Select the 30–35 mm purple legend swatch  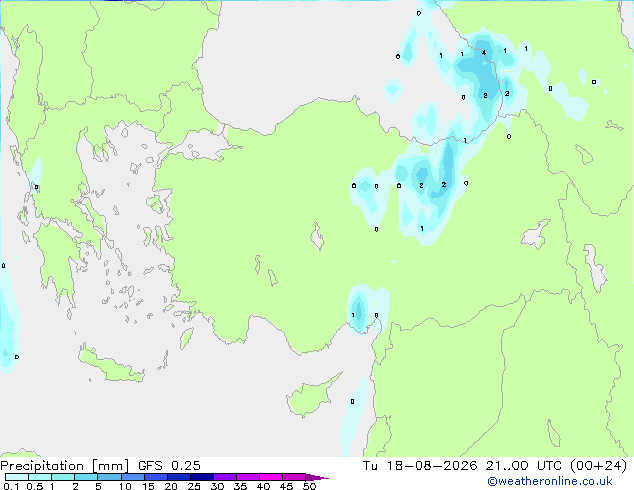(x=225, y=477)
